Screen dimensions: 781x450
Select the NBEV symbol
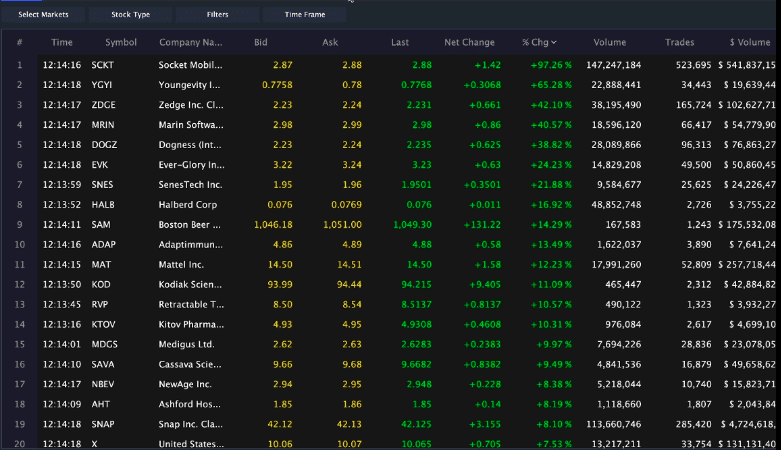(x=103, y=384)
